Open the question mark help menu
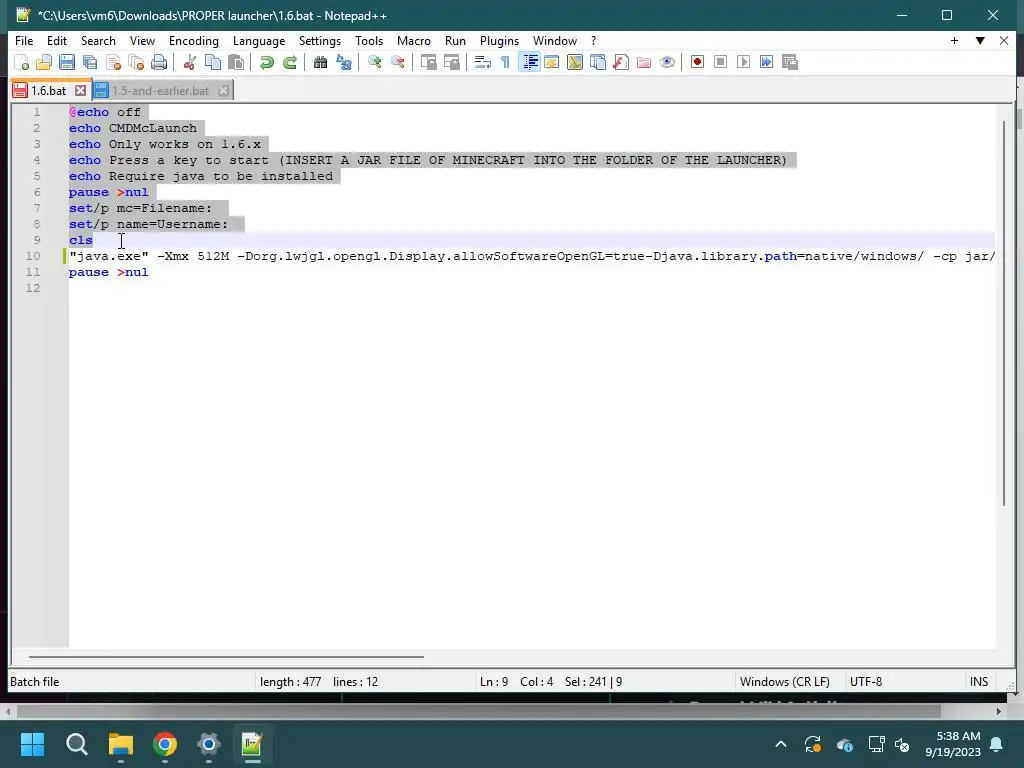The height and width of the screenshot is (768, 1024). coord(594,40)
